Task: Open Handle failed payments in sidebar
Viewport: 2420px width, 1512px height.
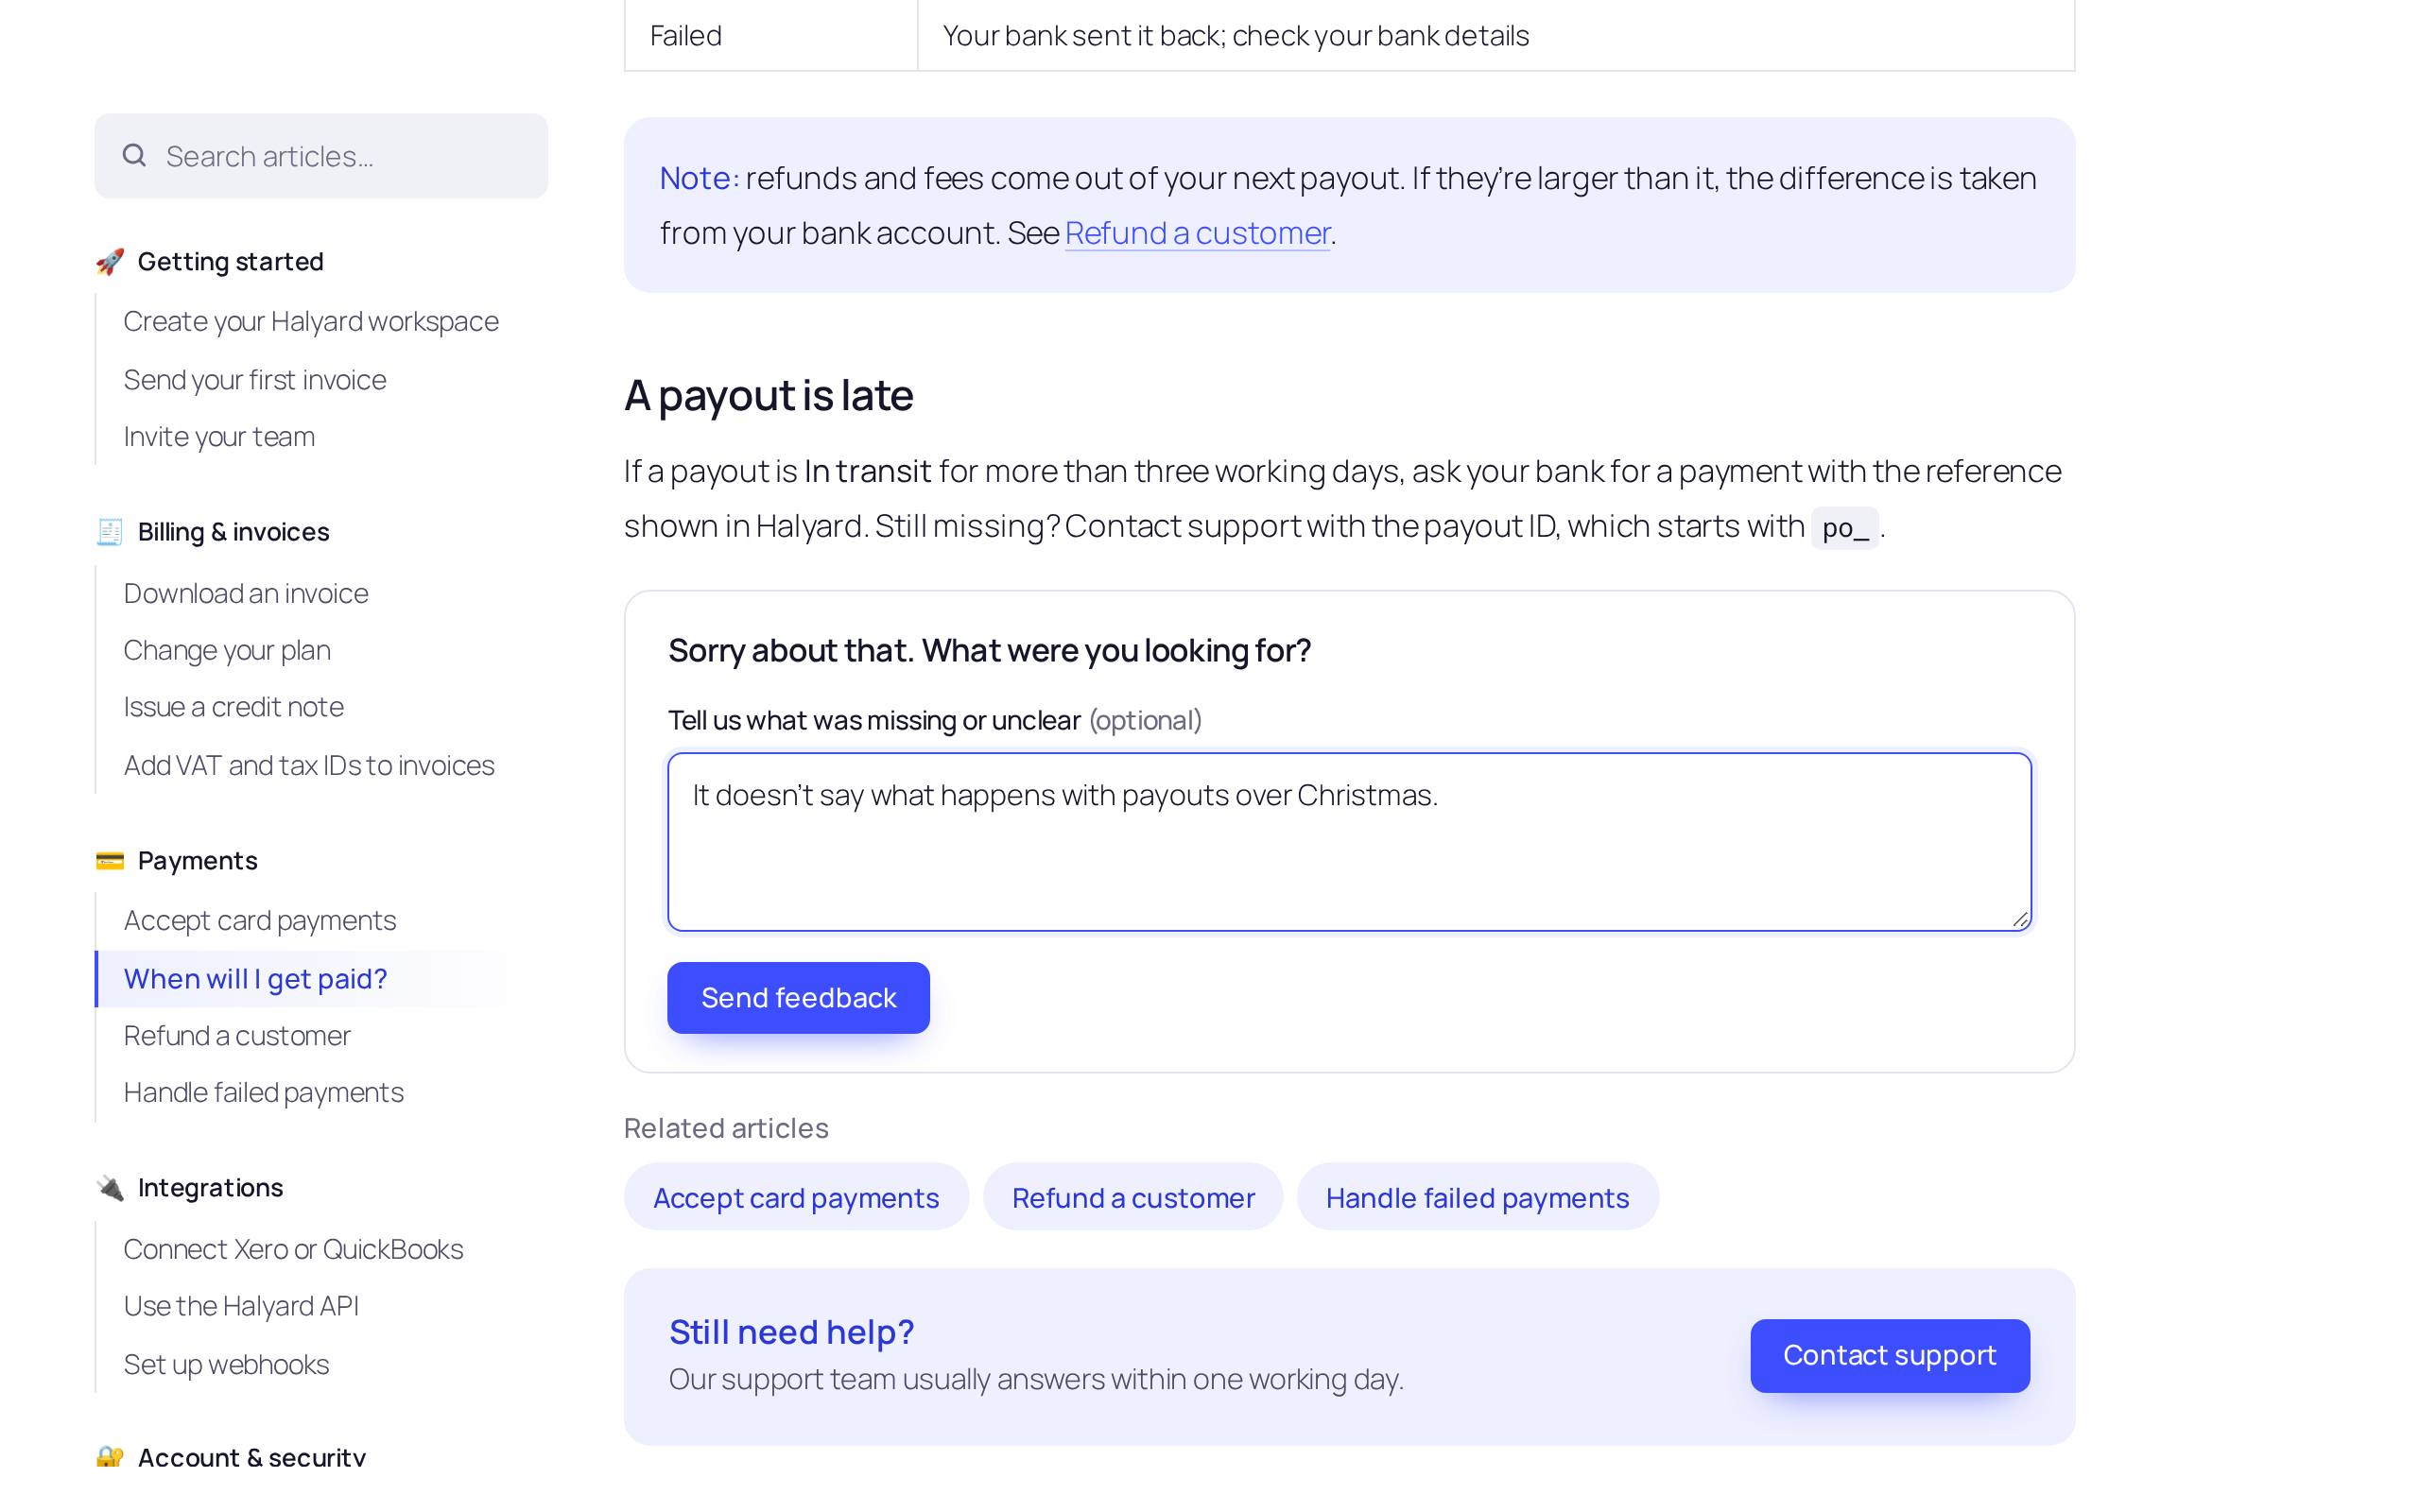Action: click(x=264, y=1092)
